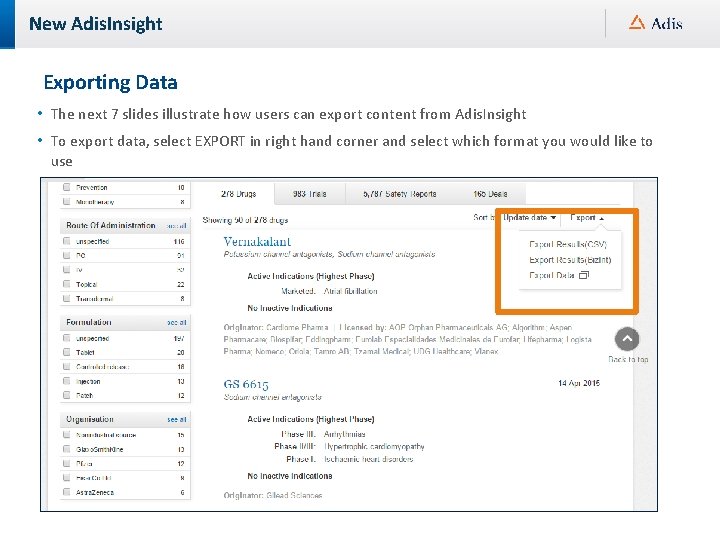Click 'Hypertrophic cardiomyopathy' indication text

pos(374,446)
